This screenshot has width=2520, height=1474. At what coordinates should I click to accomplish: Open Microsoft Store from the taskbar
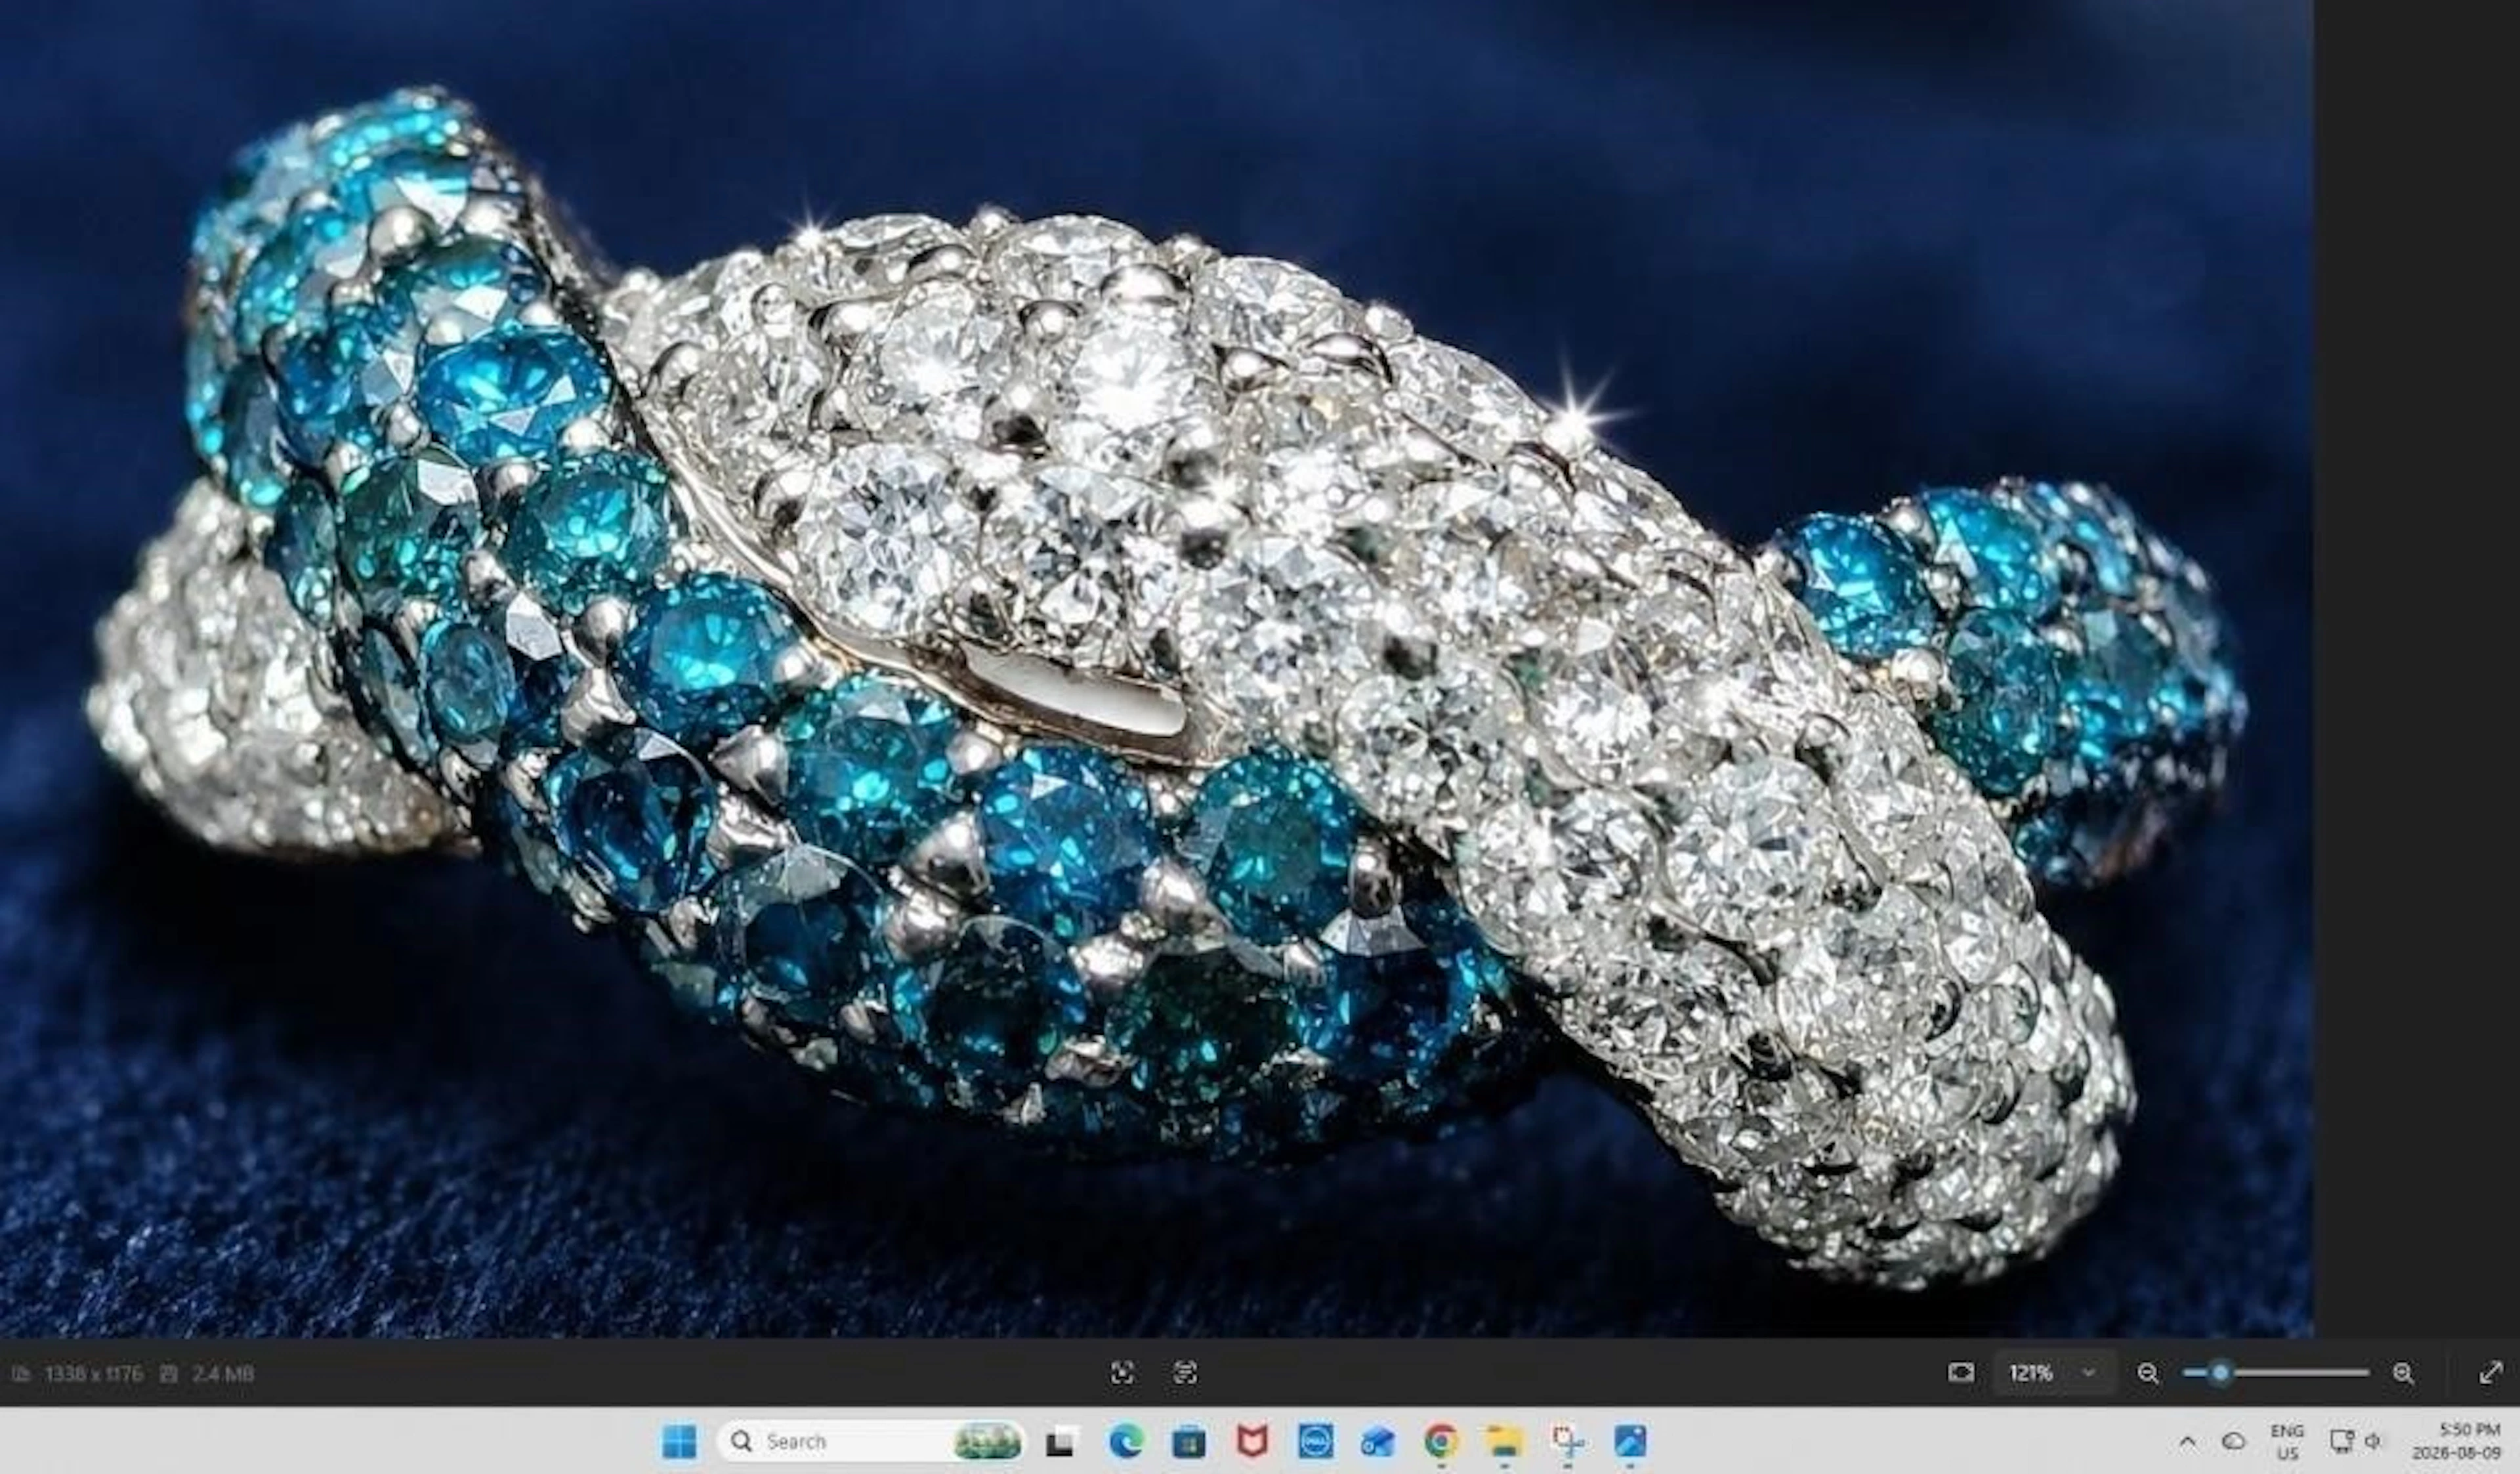tap(1189, 1442)
